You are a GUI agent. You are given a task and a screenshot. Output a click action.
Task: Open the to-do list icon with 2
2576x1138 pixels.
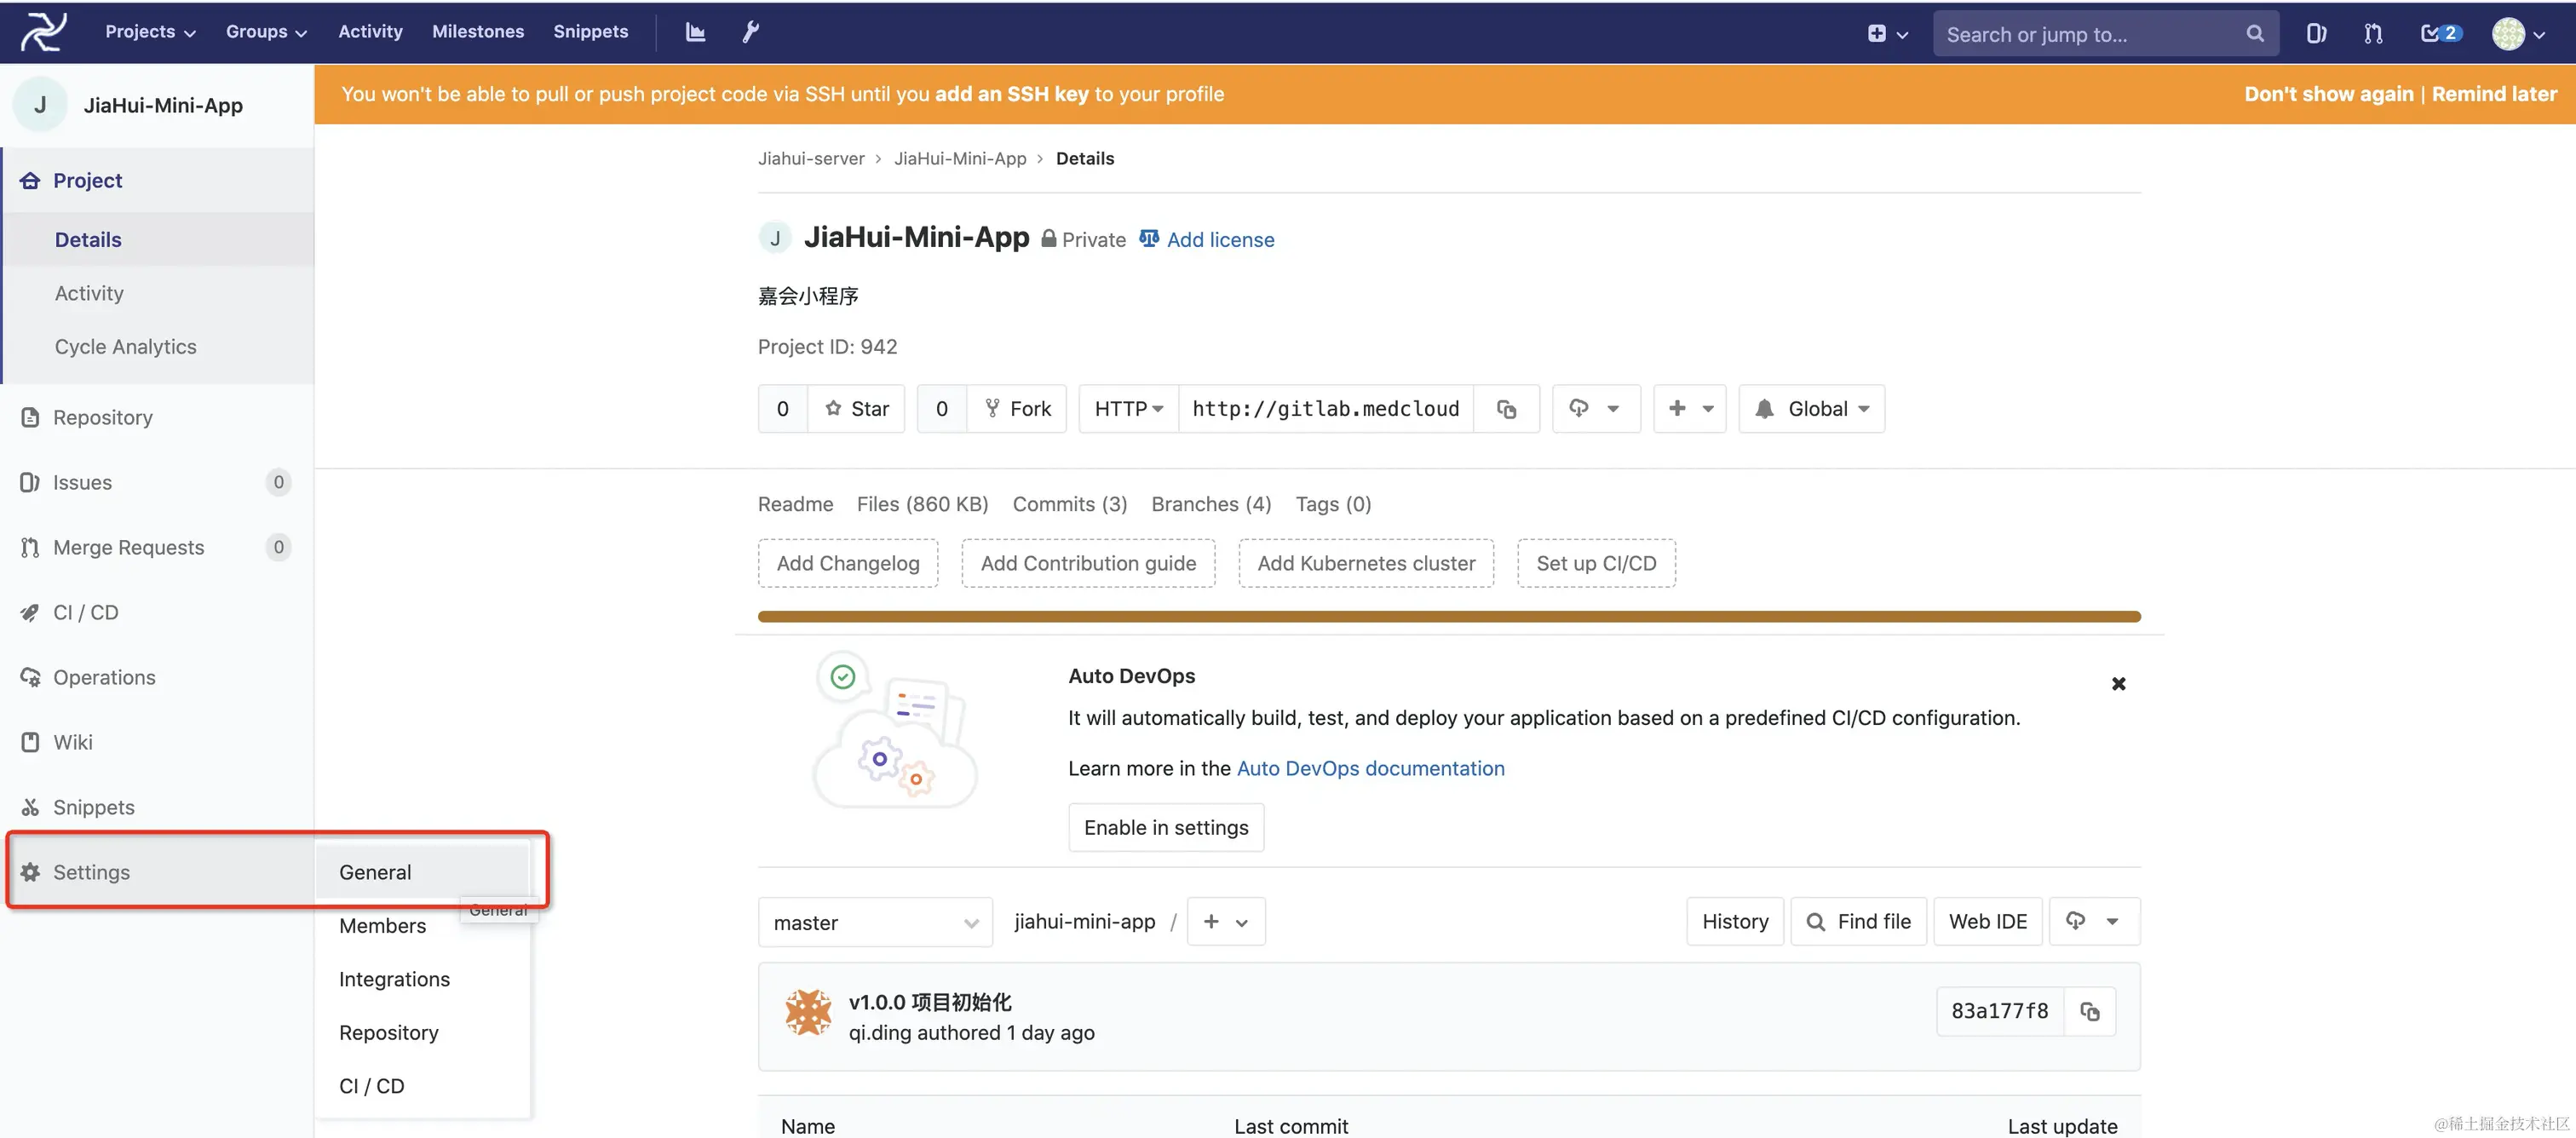pyautogui.click(x=2440, y=33)
